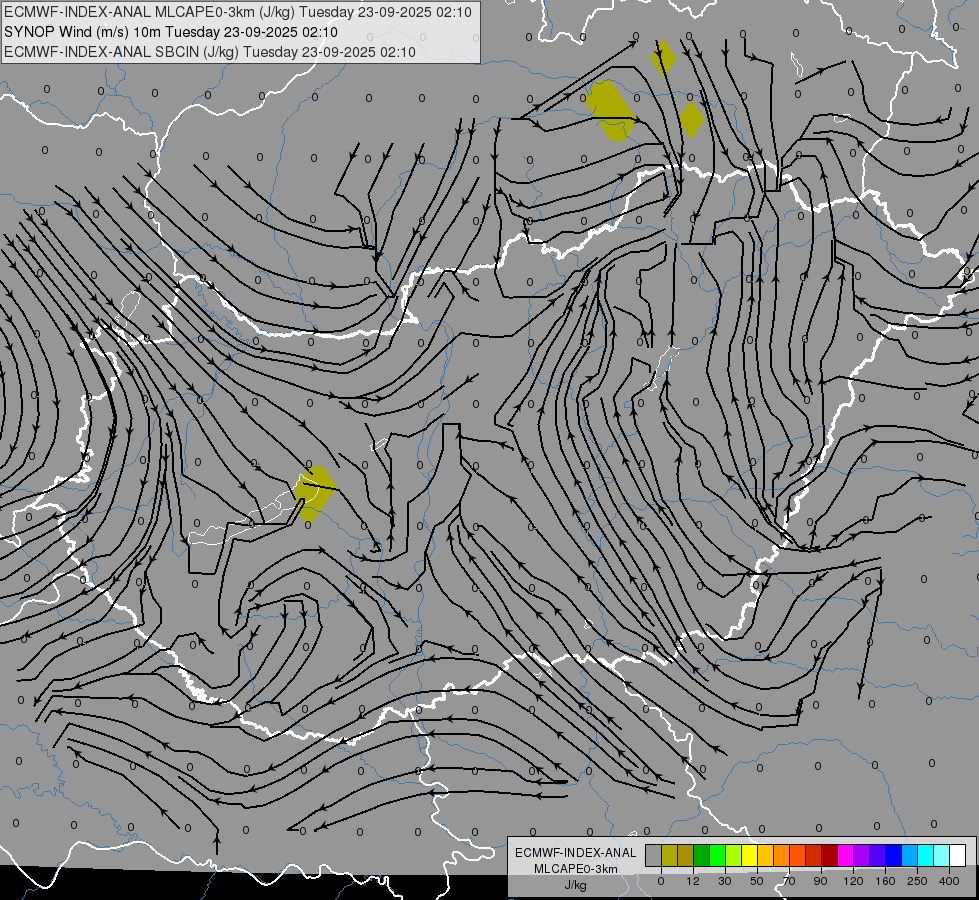Click the olive CAPE polygon beside the lake
This screenshot has height=900, width=979.
click(315, 493)
